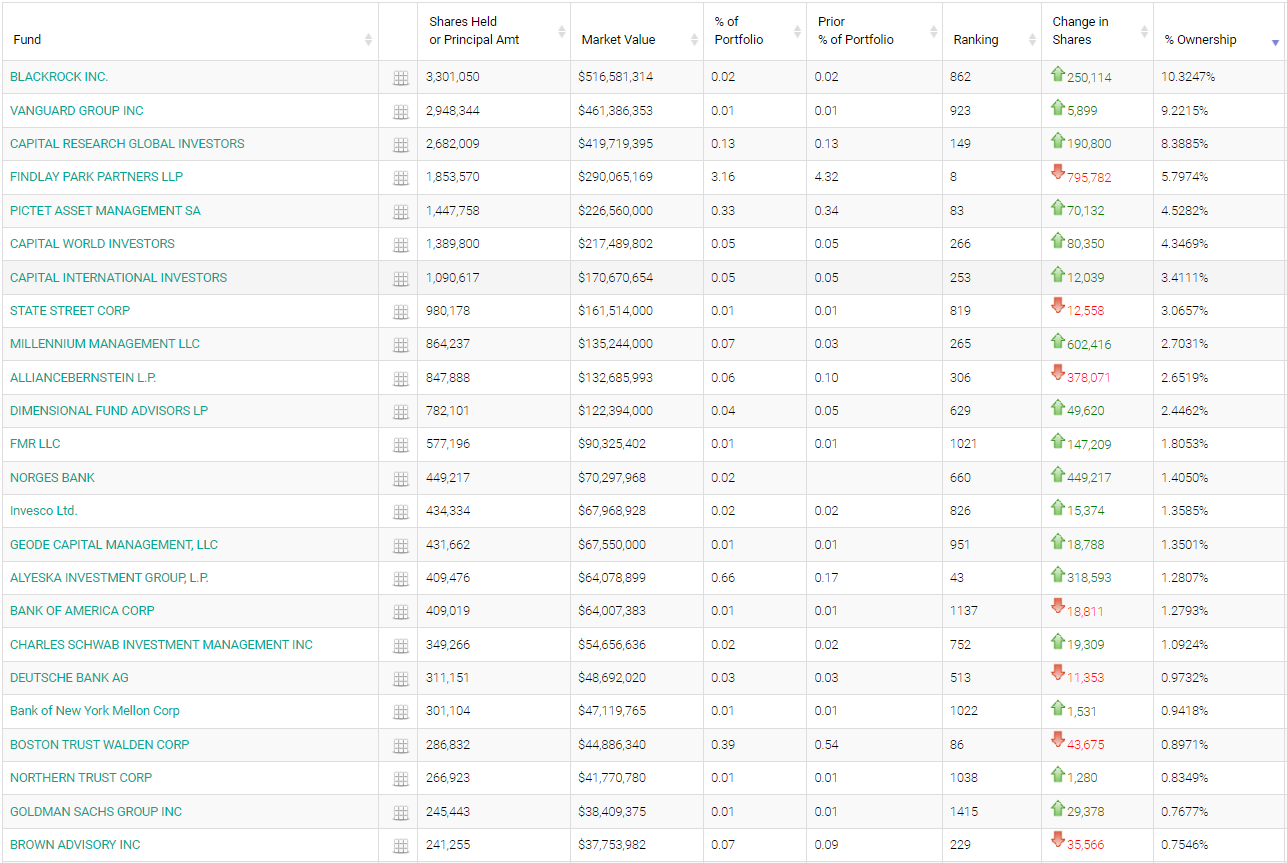The width and height of the screenshot is (1287, 863).
Task: Open grid icon for NORGES BANK
Action: click(401, 479)
